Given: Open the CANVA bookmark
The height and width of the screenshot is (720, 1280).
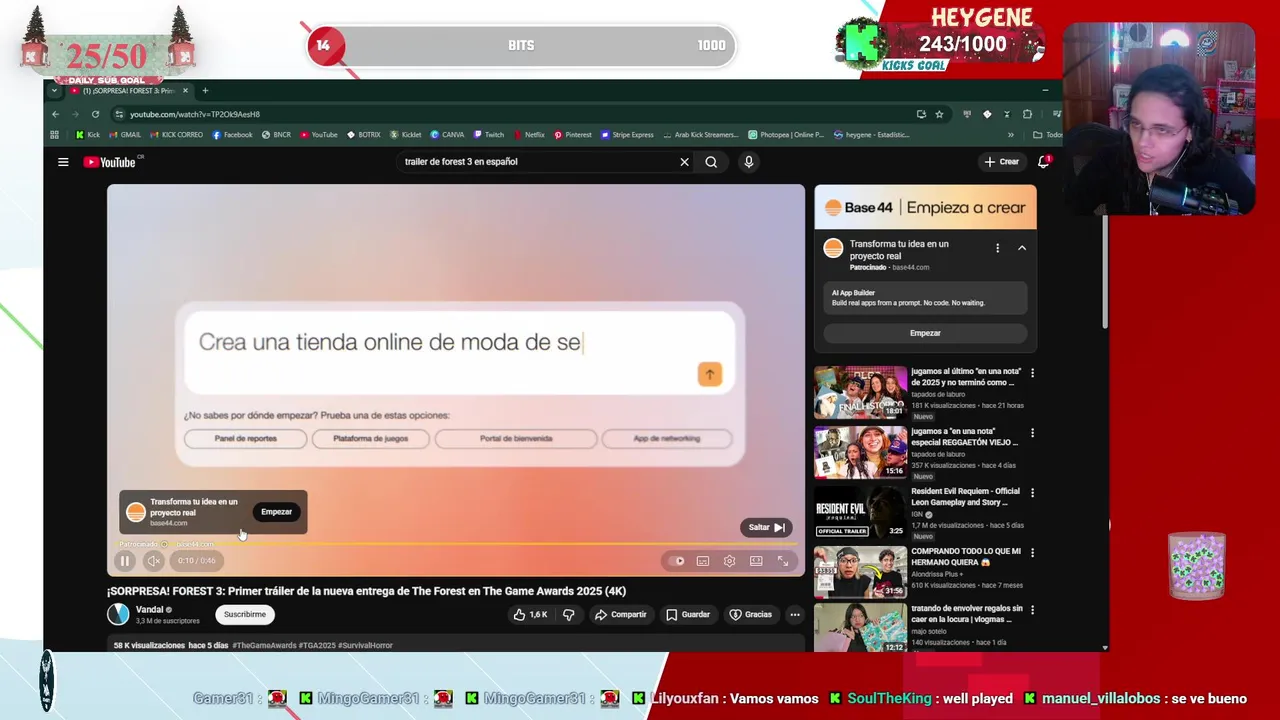Looking at the screenshot, I should coord(447,135).
